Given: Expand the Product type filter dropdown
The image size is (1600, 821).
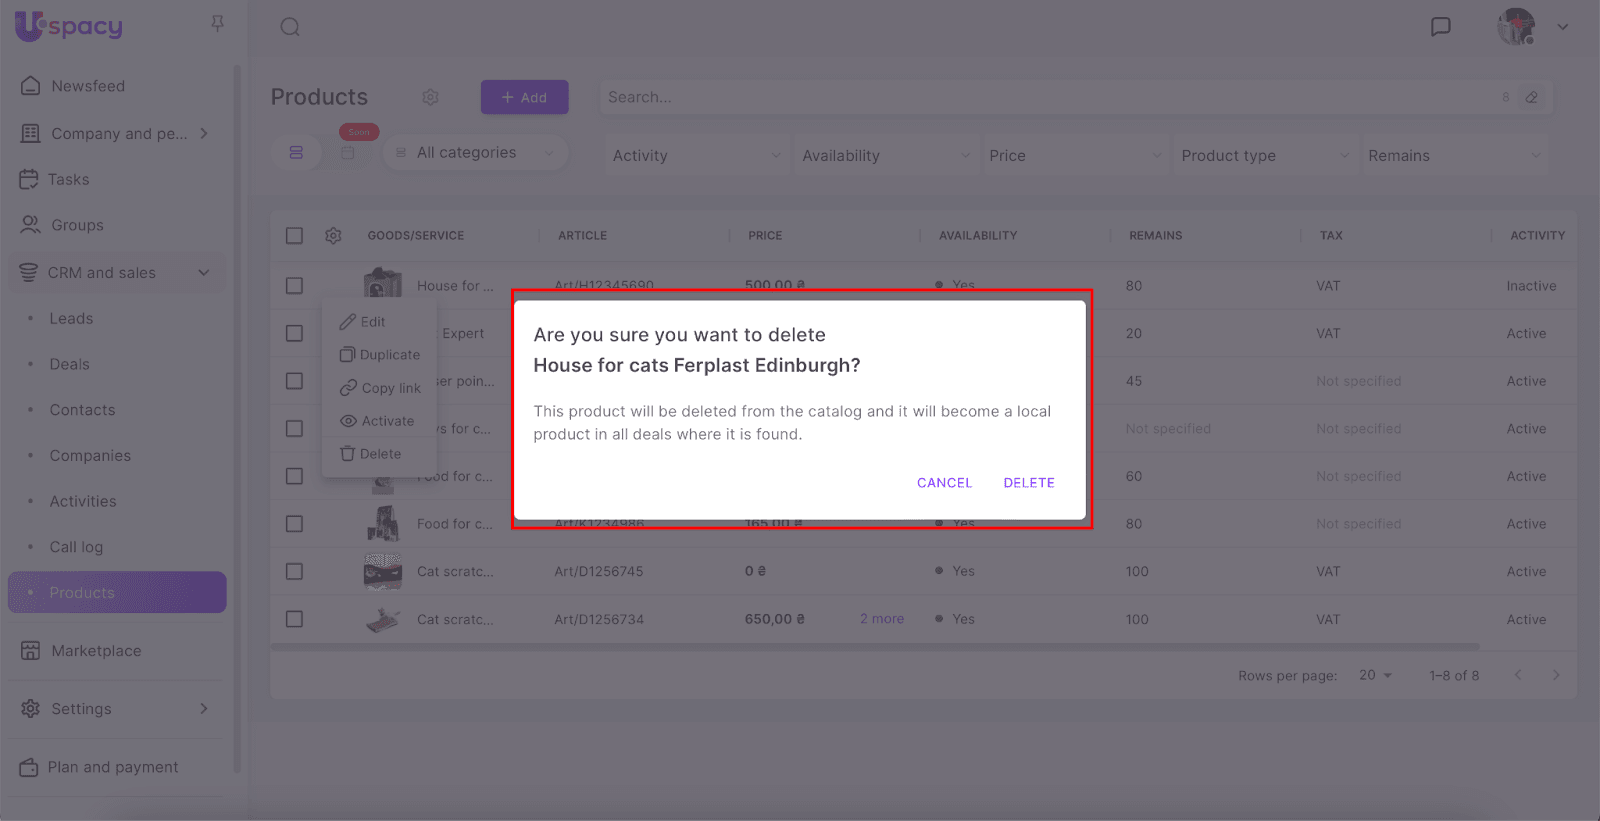Looking at the screenshot, I should (1264, 156).
